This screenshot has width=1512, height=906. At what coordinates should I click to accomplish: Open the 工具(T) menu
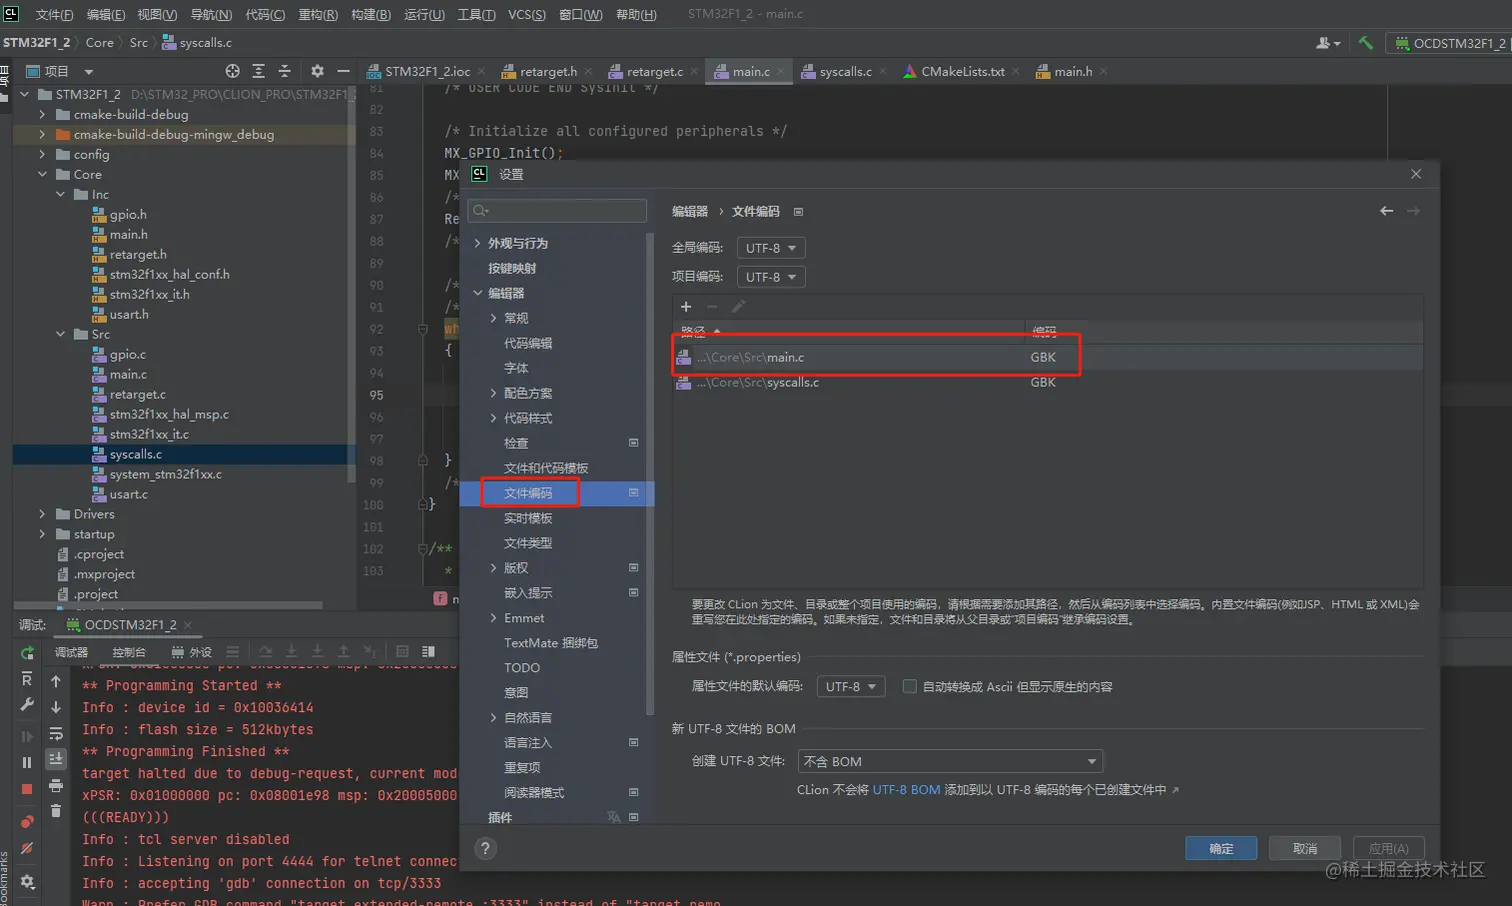pyautogui.click(x=476, y=14)
